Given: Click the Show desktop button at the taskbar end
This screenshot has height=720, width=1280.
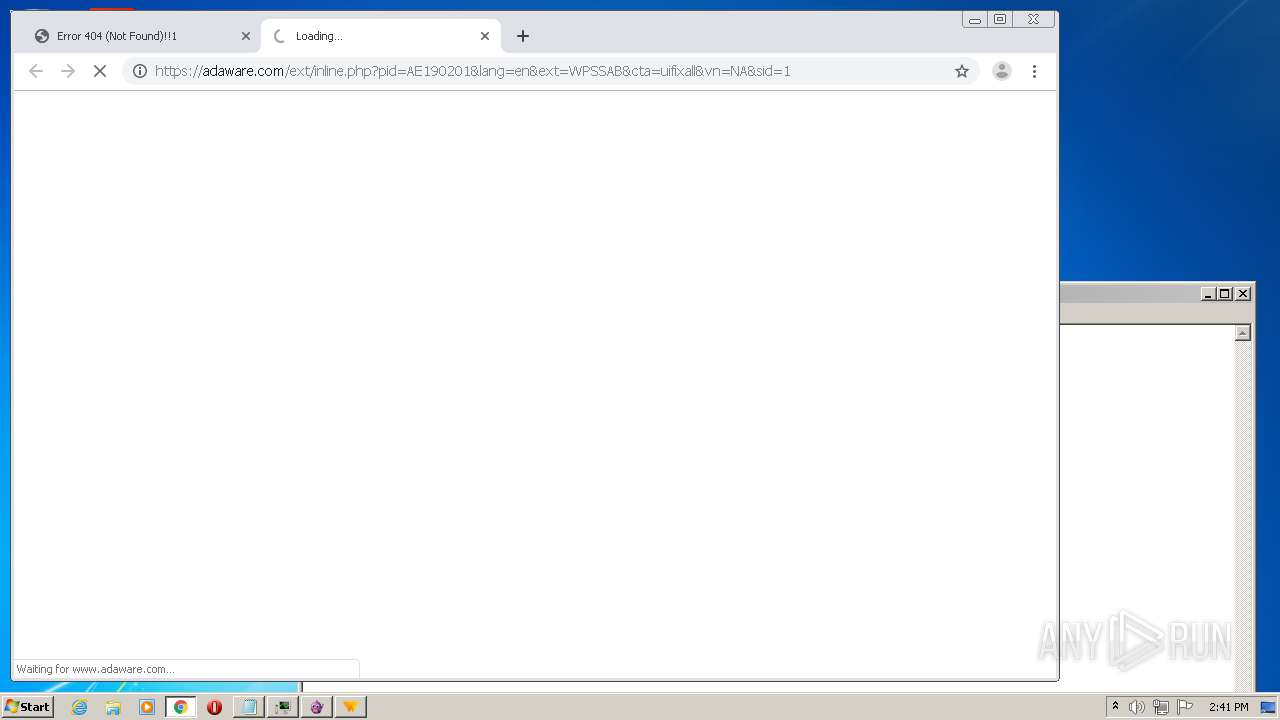Looking at the screenshot, I should point(1269,707).
